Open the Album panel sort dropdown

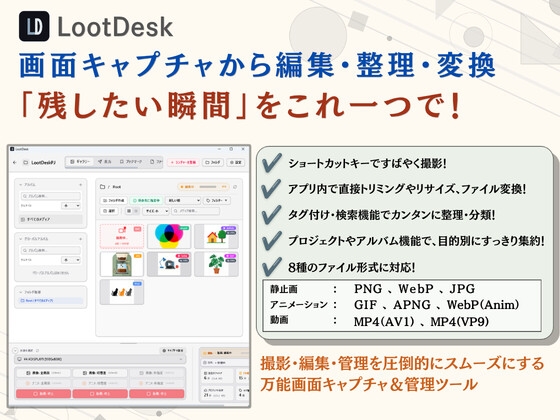point(71,206)
